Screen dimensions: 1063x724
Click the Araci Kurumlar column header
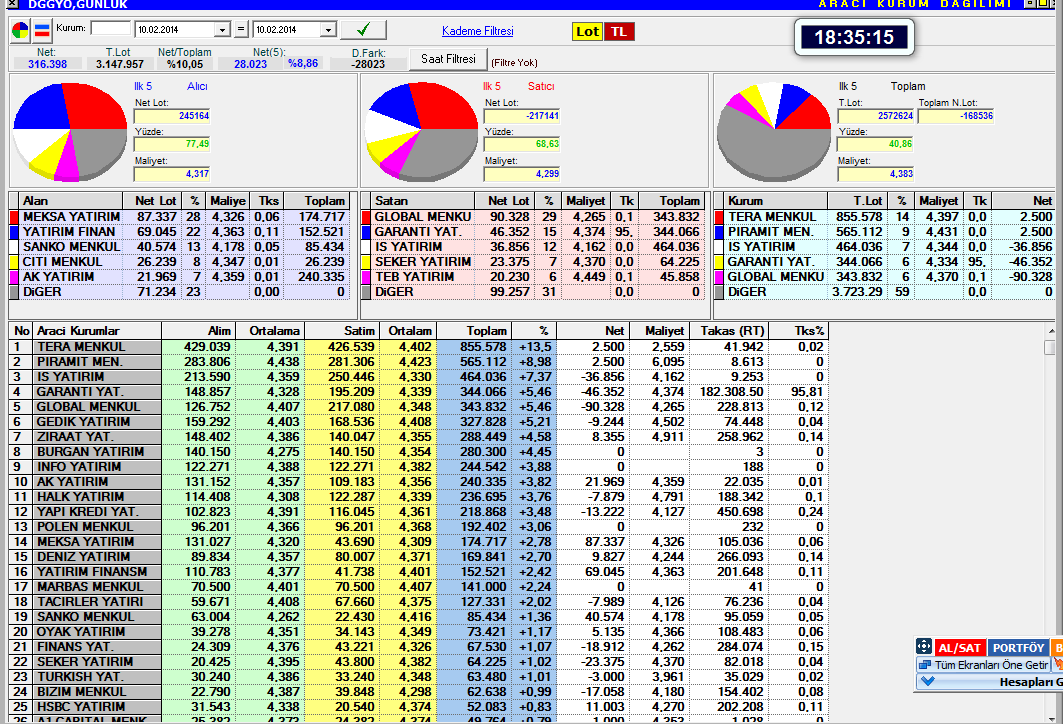click(97, 331)
